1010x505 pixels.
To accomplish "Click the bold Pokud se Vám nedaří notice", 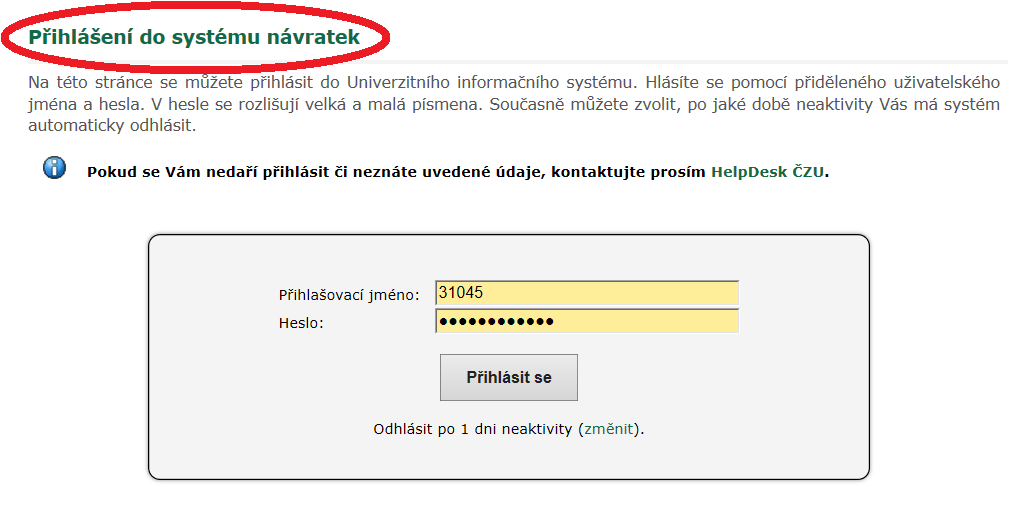I will (457, 173).
